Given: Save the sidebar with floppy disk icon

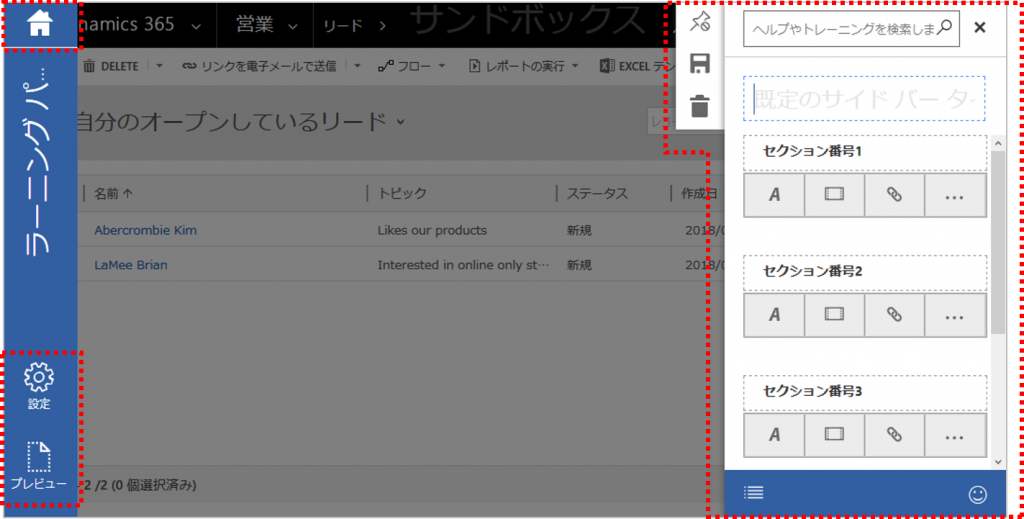Looking at the screenshot, I should [x=700, y=65].
